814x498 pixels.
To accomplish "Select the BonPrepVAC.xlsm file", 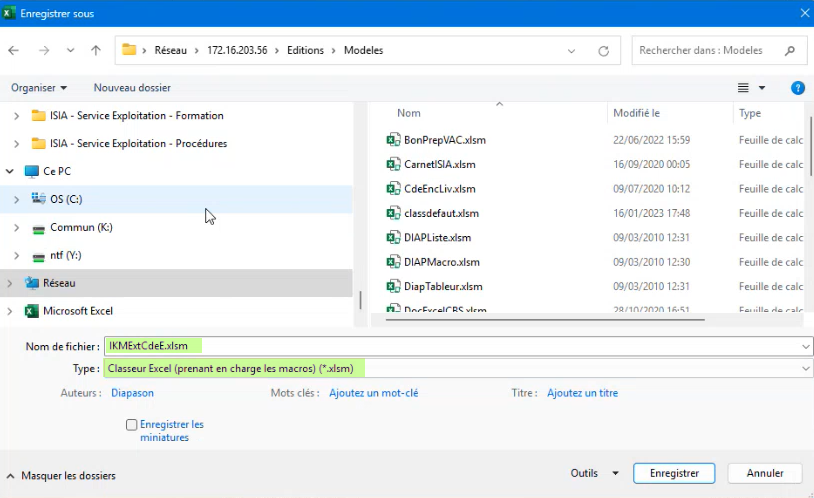I will [x=444, y=140].
